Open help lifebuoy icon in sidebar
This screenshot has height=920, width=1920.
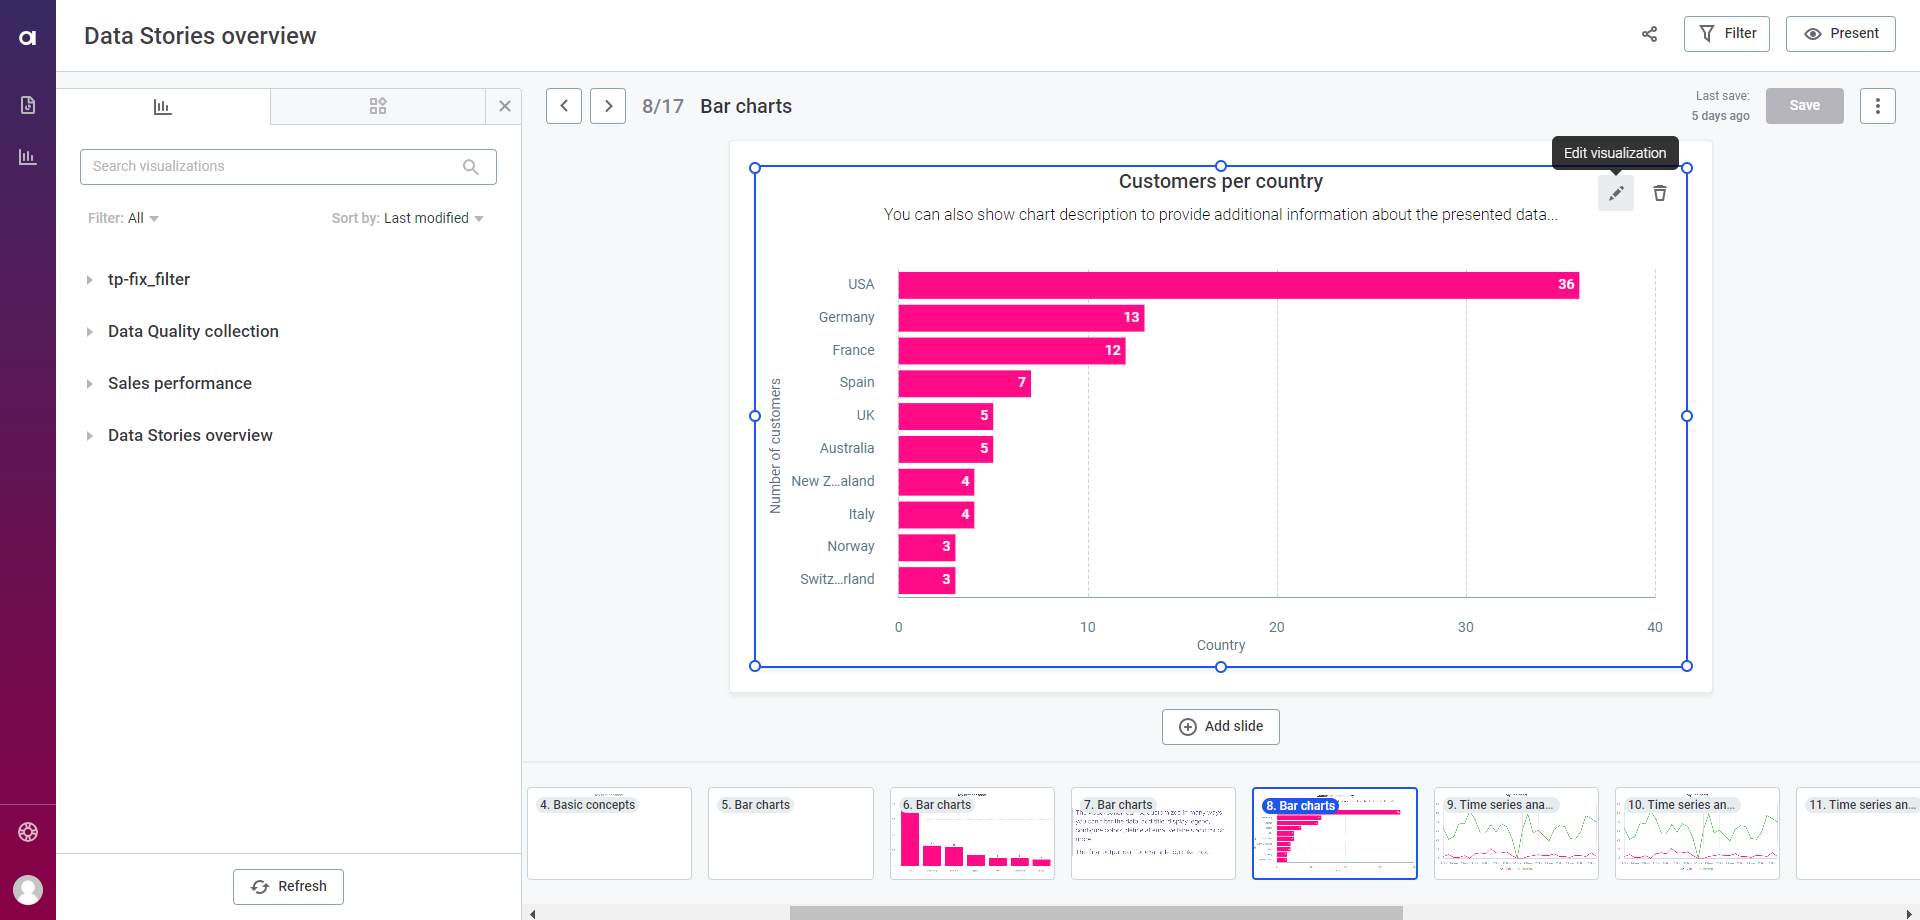coord(28,832)
